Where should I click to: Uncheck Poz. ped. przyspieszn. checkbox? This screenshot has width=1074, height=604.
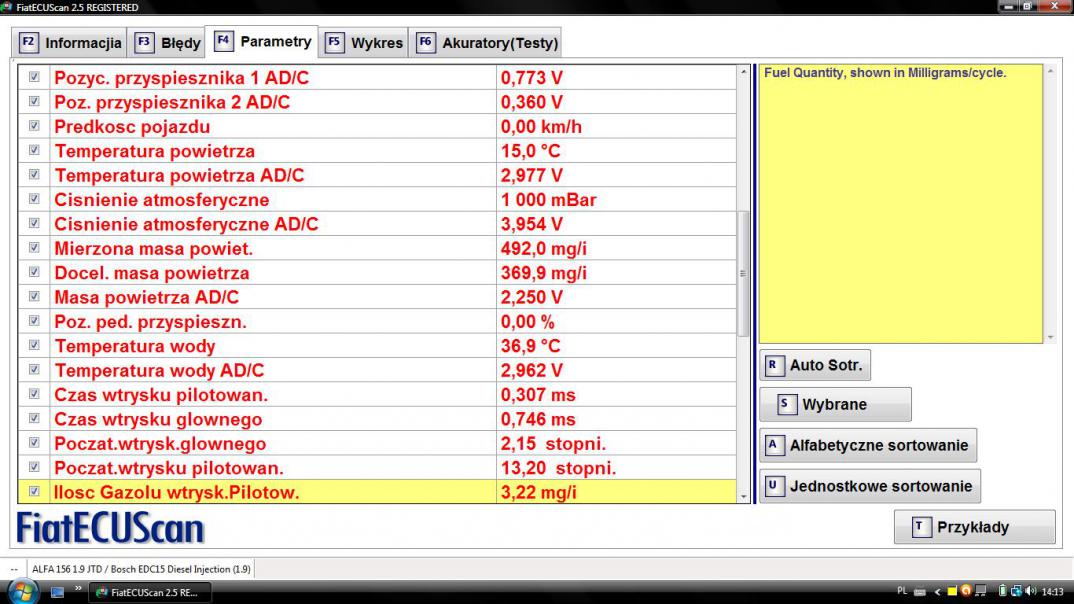(34, 321)
